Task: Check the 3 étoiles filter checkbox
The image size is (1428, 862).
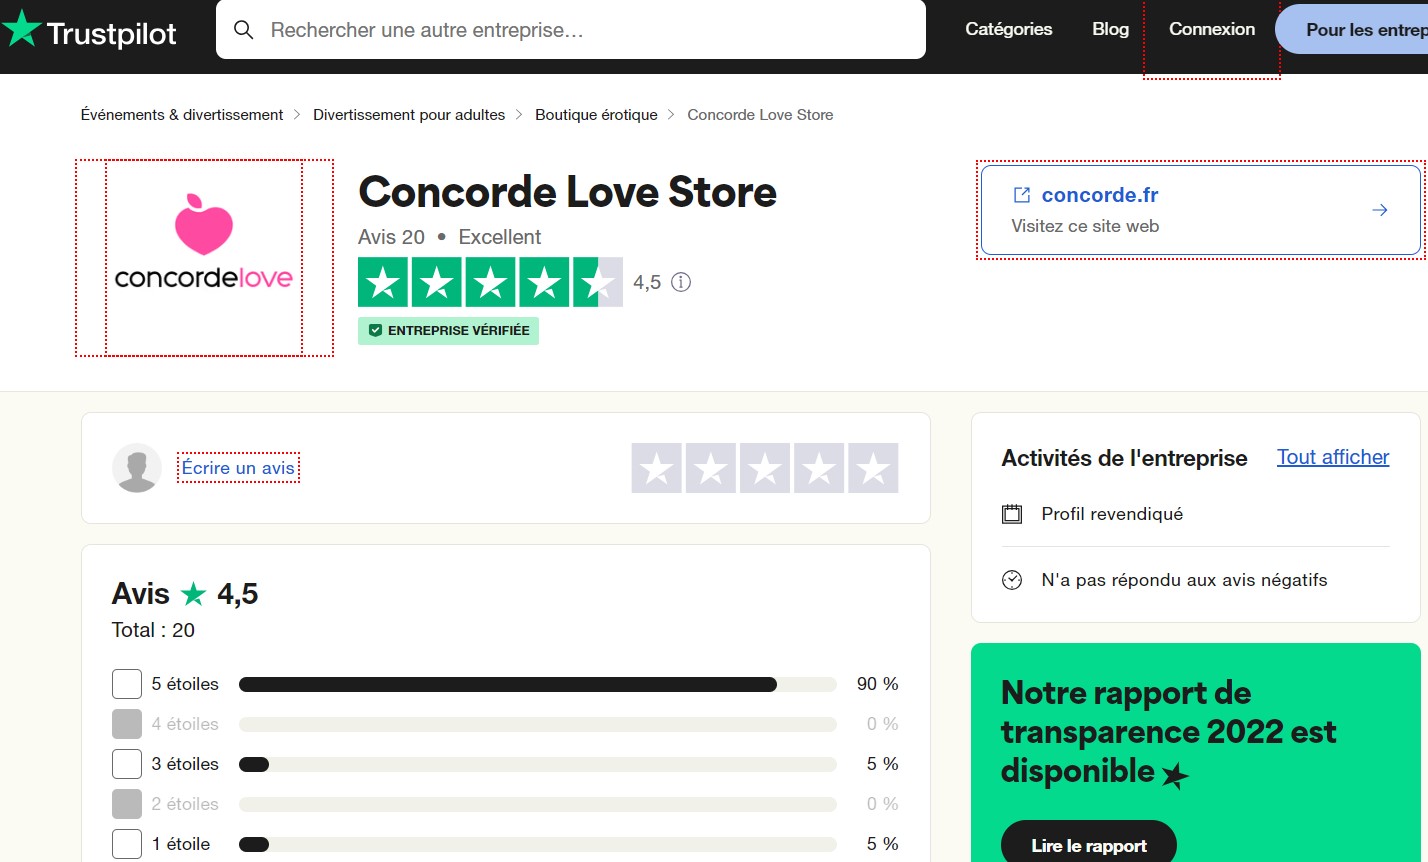Action: coord(127,764)
